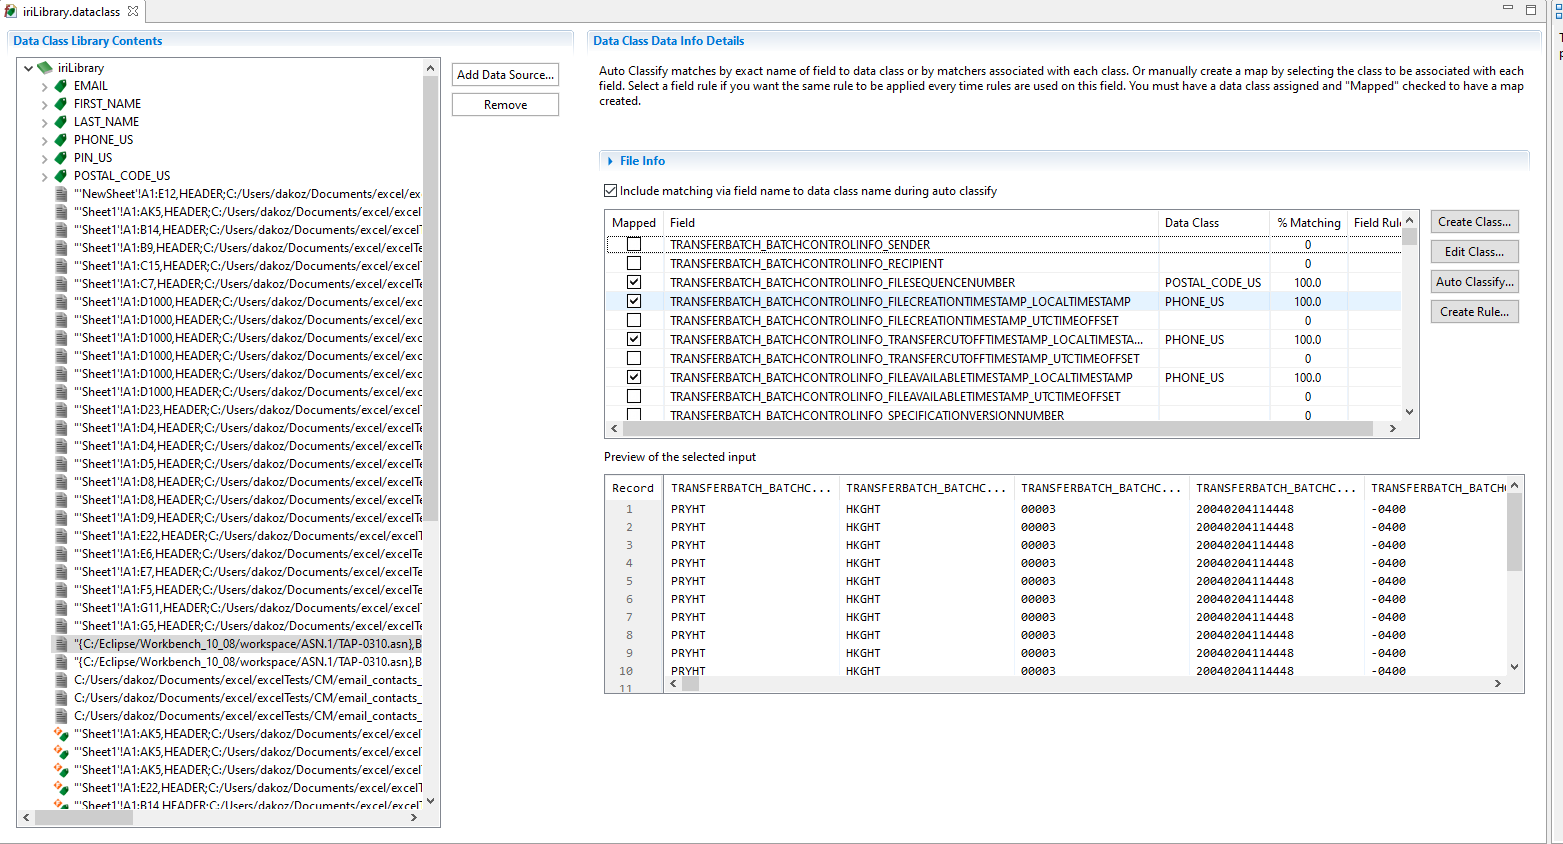Uncheck Mapped for TRANSFERCUTOFFTIMESTAMP_LOCALTIMESTA field

pos(634,339)
